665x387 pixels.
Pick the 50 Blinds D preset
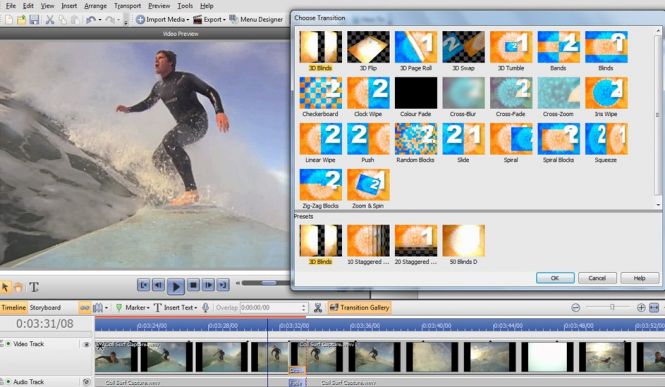[x=464, y=245]
